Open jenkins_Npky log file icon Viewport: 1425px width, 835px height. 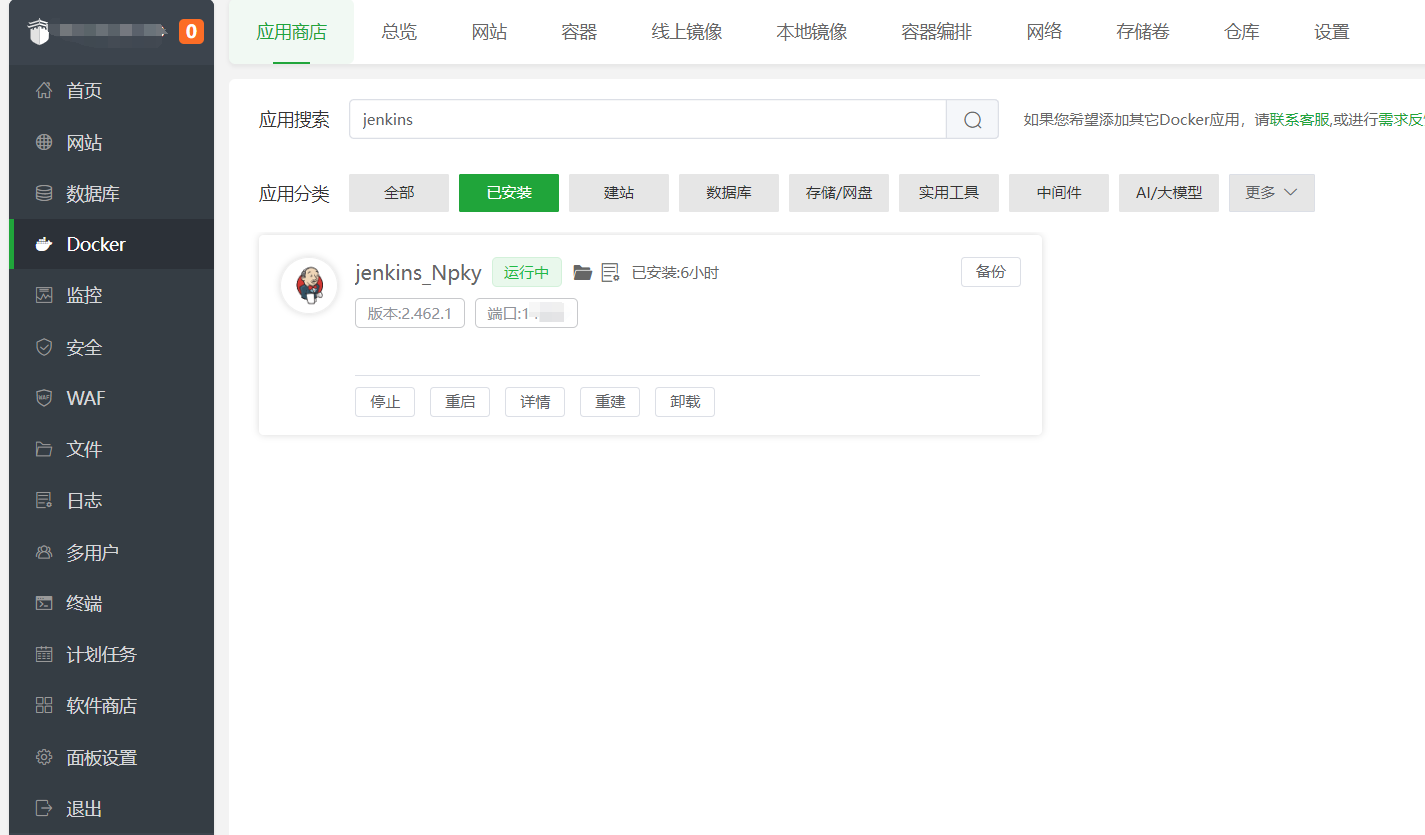610,272
